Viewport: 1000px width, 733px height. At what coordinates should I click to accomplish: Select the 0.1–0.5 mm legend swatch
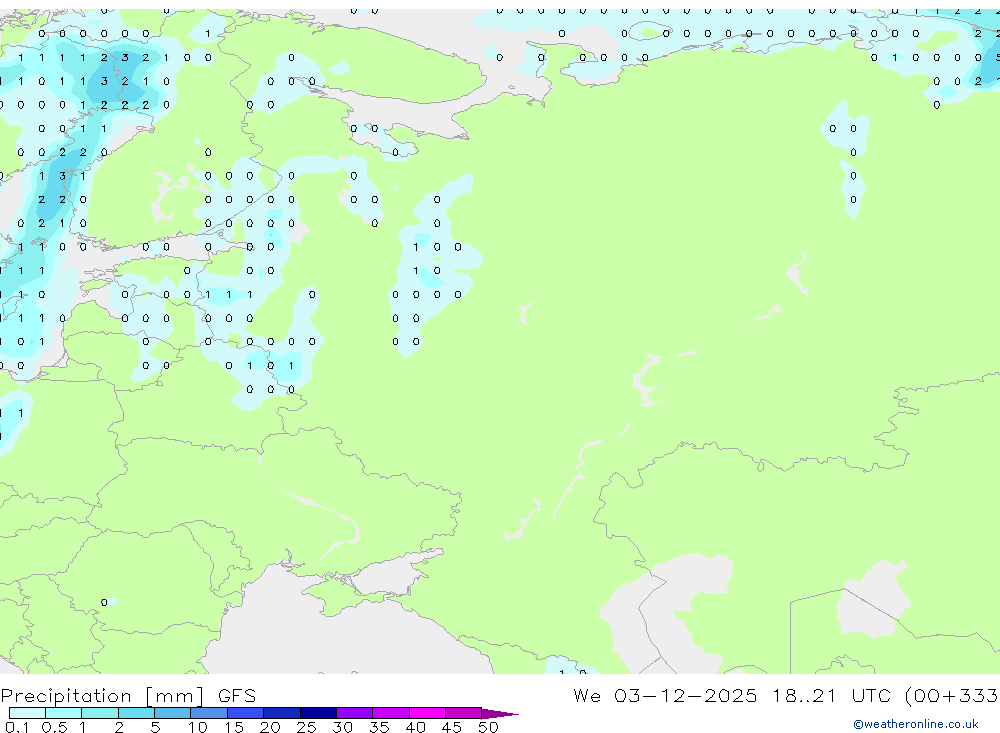coord(27,713)
